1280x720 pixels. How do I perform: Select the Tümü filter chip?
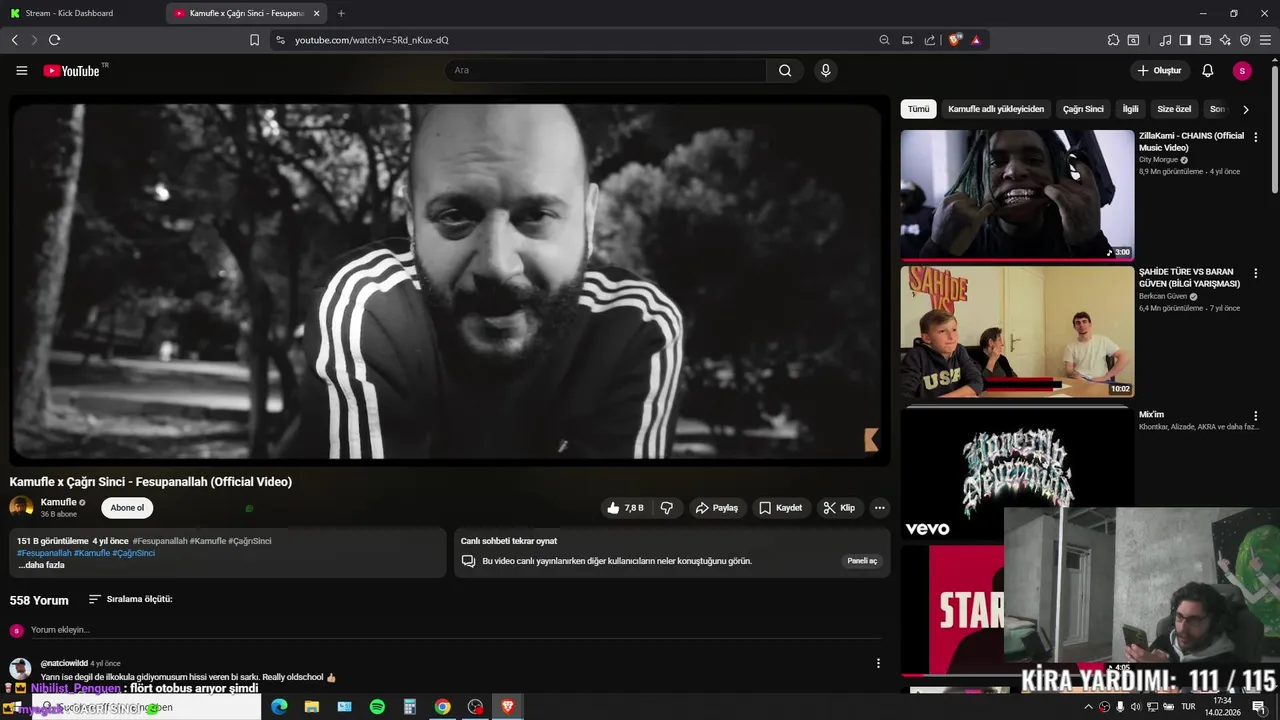click(x=918, y=109)
